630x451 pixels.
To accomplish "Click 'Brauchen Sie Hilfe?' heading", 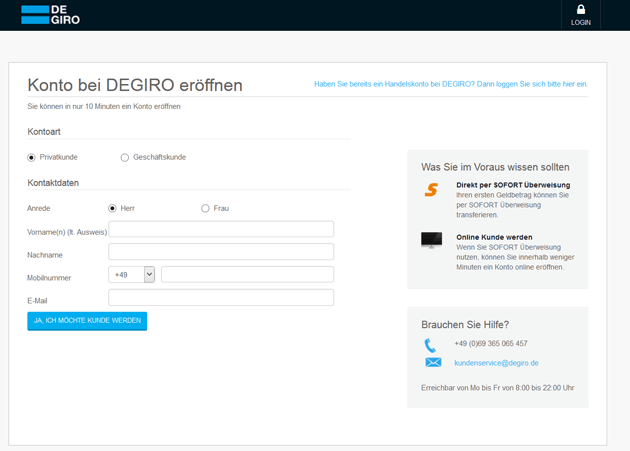I will 465,325.
